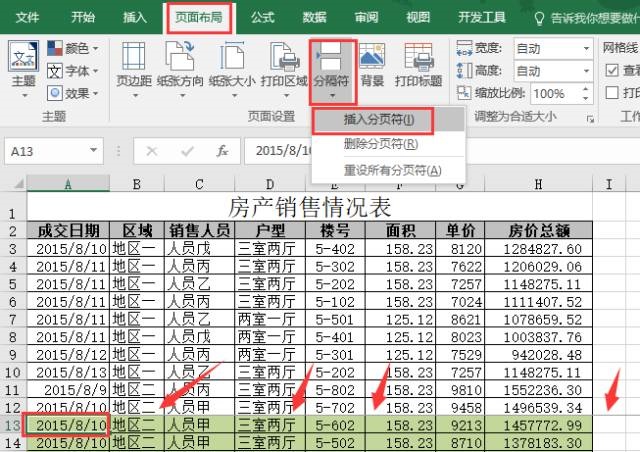Open the 调整为合适大小 dialog launcher
Viewport: 640px width, 452px height.
[590, 119]
